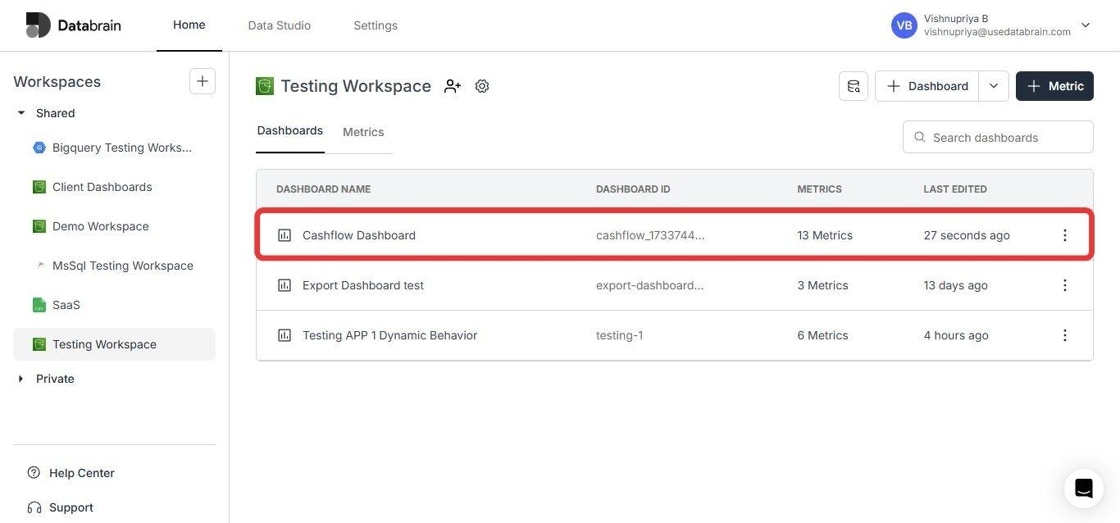The width and height of the screenshot is (1120, 523).
Task: Click the + Metric button
Action: pos(1054,86)
